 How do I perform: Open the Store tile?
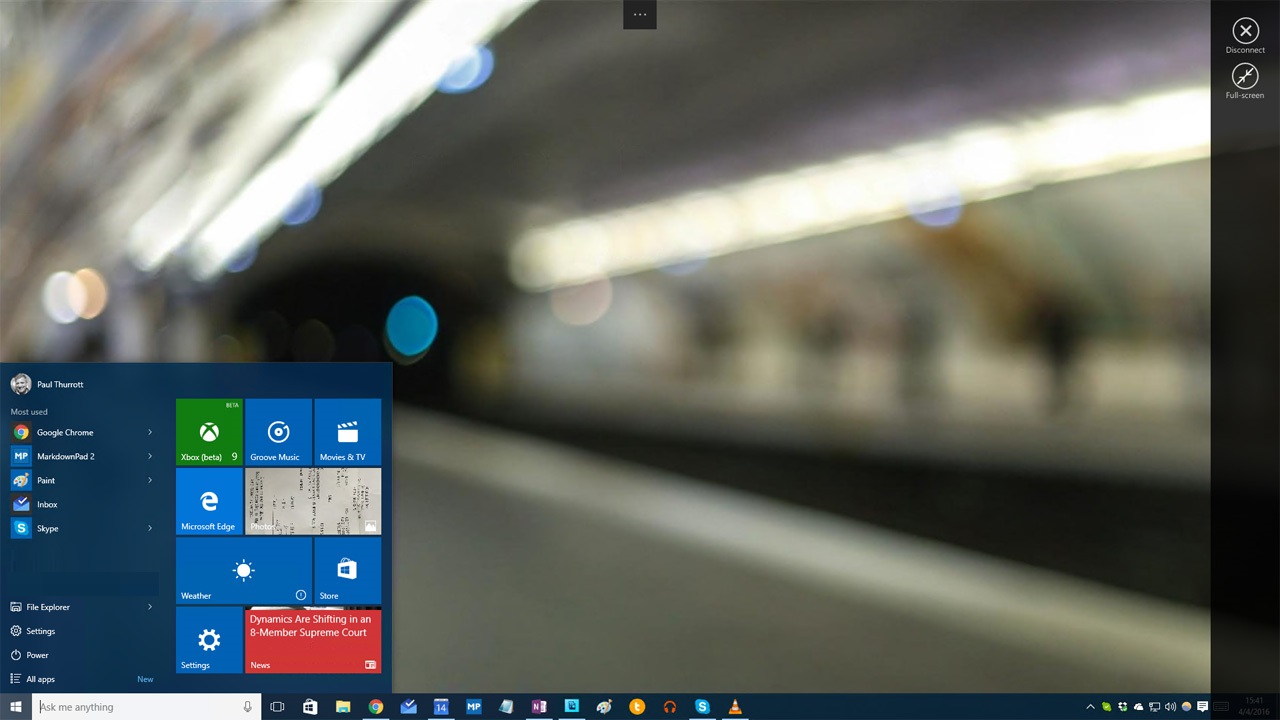347,570
